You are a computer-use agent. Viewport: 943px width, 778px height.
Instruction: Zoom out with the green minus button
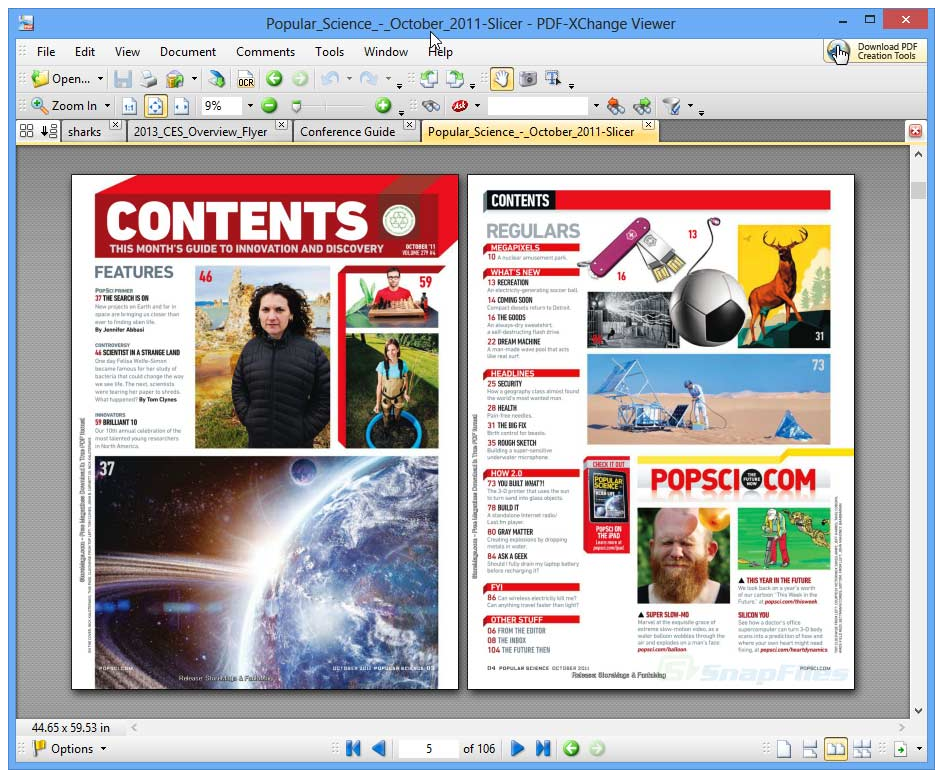click(x=269, y=106)
